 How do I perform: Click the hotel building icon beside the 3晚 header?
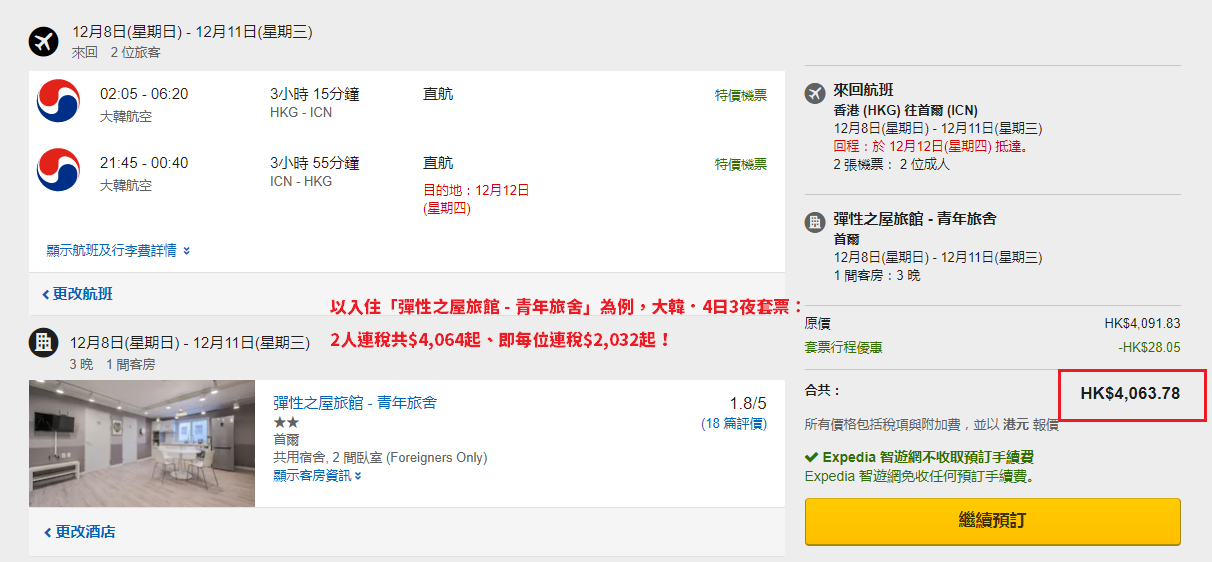[44, 342]
